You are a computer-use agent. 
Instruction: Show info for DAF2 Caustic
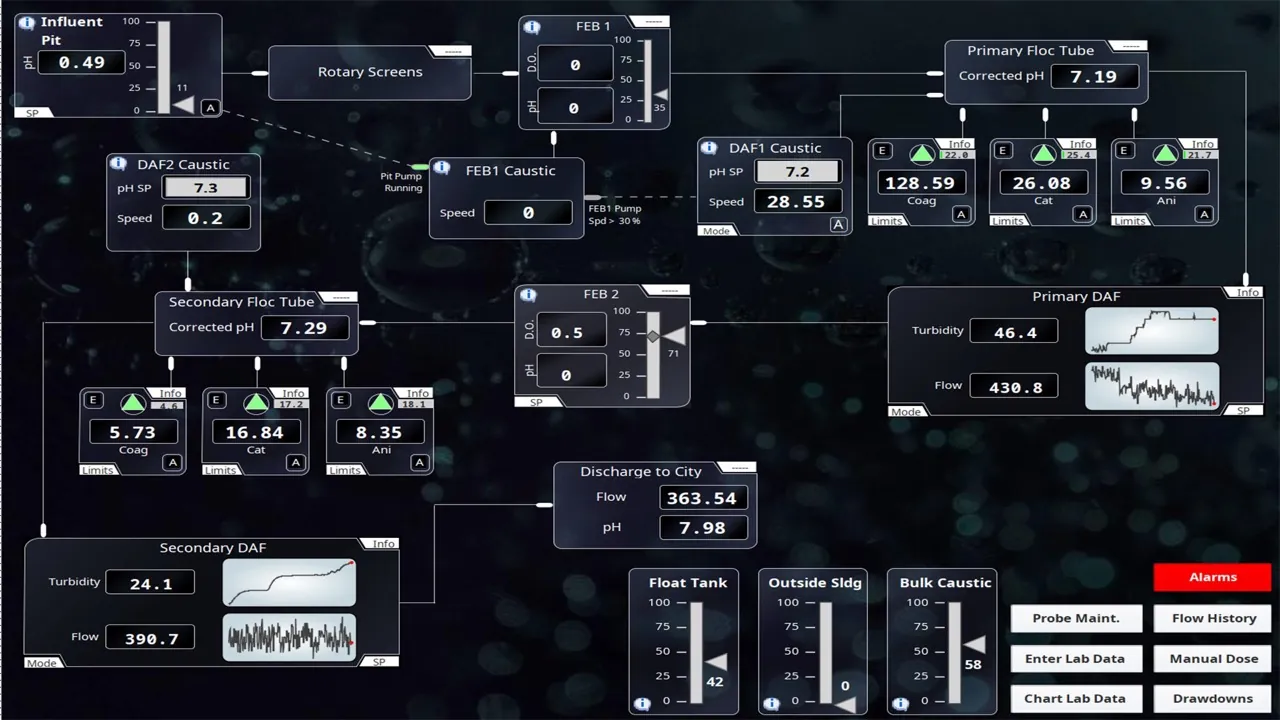coord(119,164)
